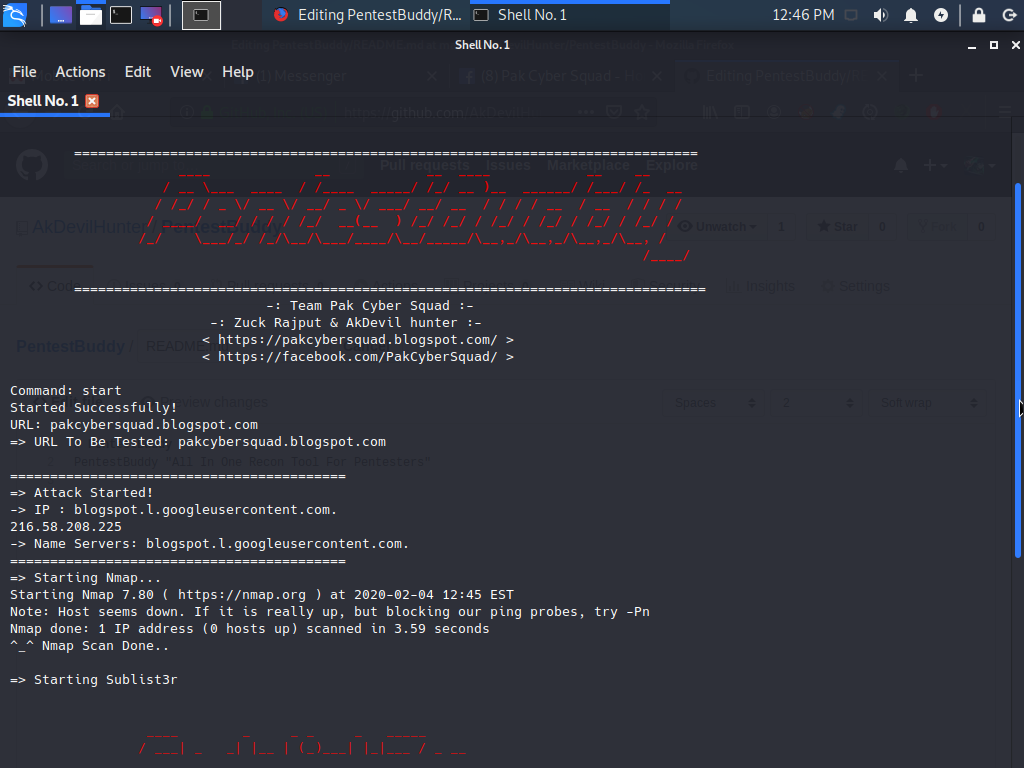Click the IP address 216.58.208.225
1024x768 pixels.
(x=66, y=526)
